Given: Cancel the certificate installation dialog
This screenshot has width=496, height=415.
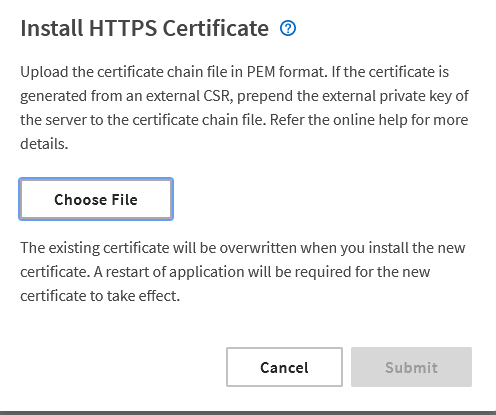Looking at the screenshot, I should coord(284,367).
